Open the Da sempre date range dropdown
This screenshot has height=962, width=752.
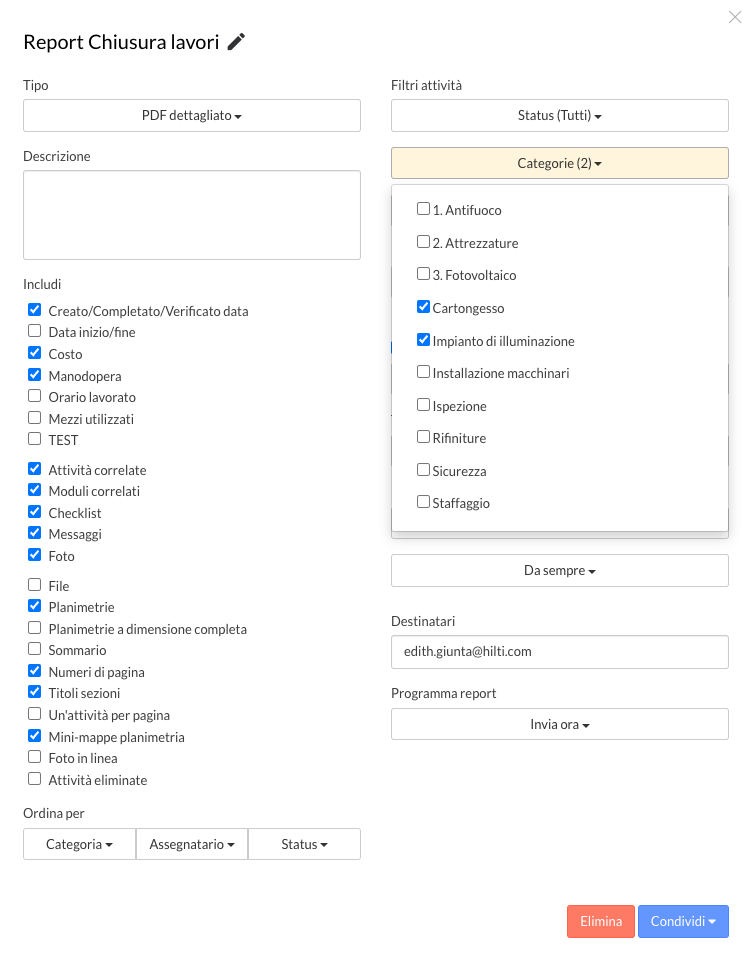(559, 571)
